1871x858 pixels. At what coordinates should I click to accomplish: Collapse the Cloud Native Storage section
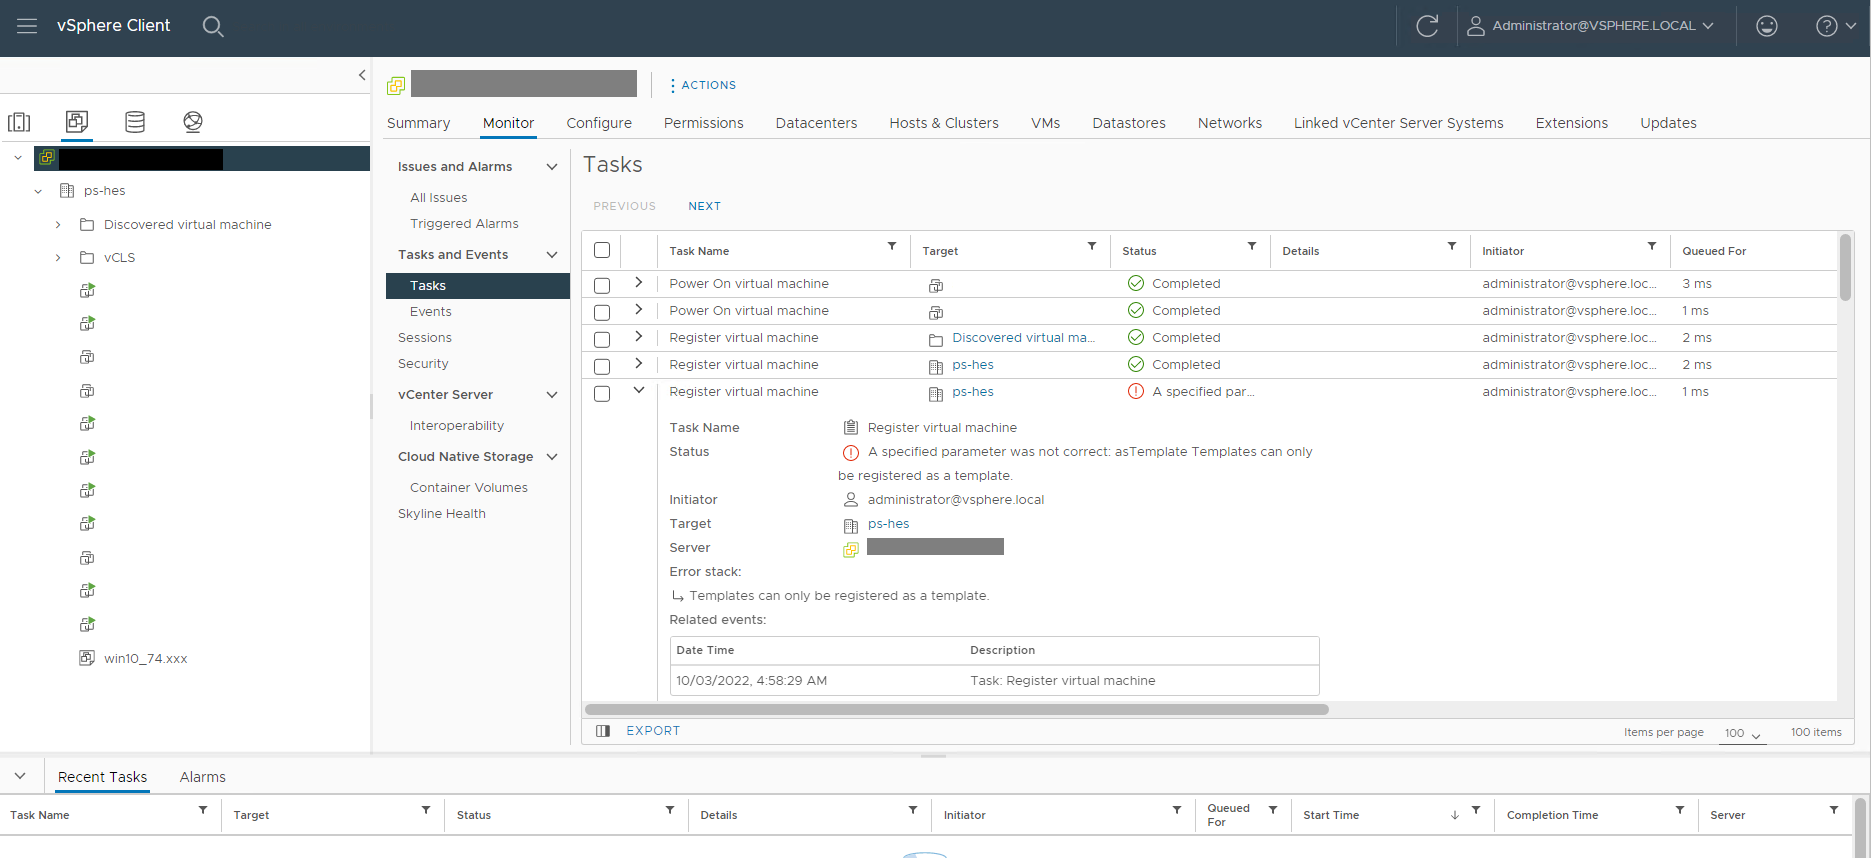[x=551, y=457]
